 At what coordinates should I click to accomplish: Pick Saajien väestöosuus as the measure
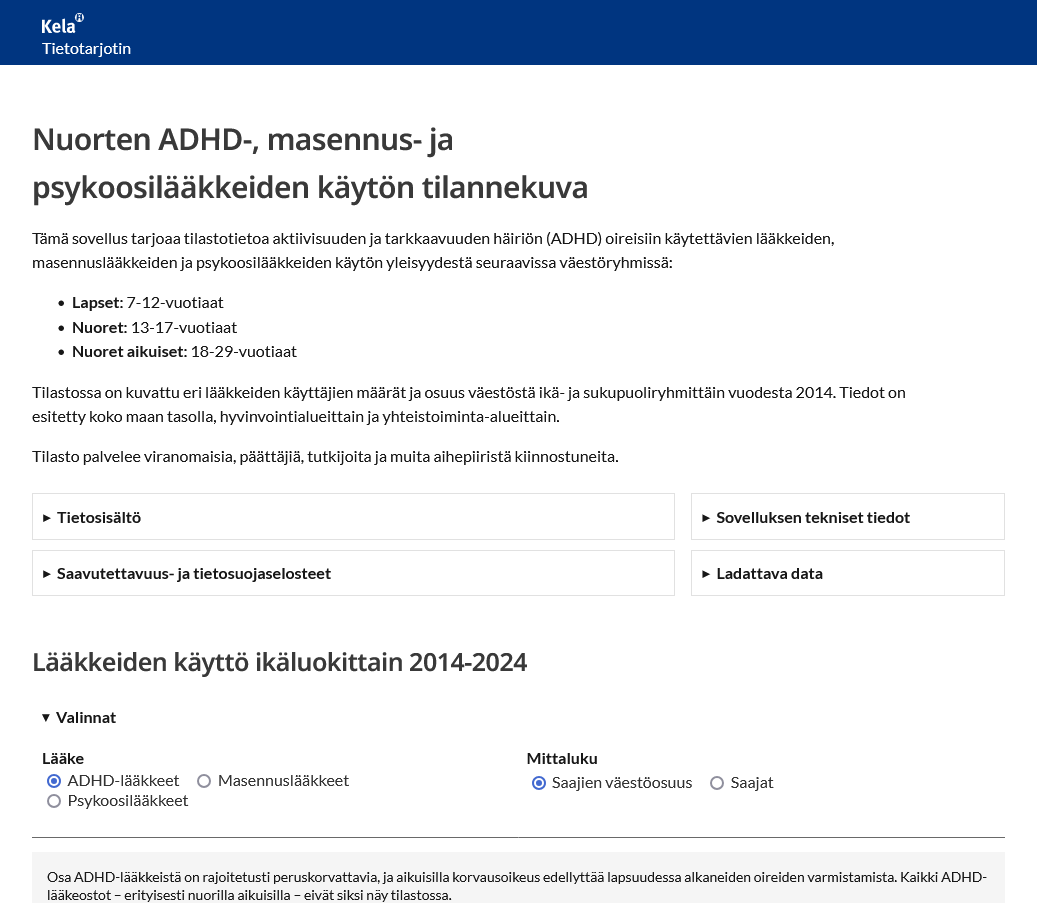click(x=539, y=783)
